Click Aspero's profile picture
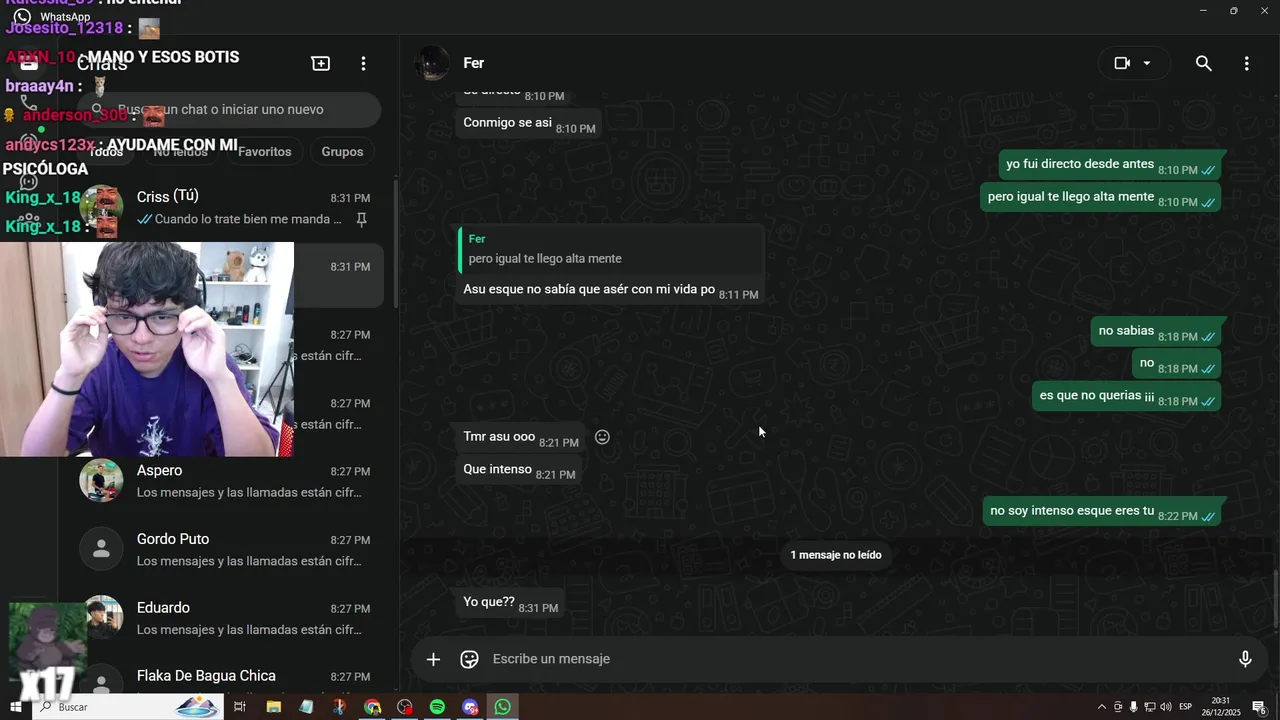The width and height of the screenshot is (1280, 720). click(101, 481)
